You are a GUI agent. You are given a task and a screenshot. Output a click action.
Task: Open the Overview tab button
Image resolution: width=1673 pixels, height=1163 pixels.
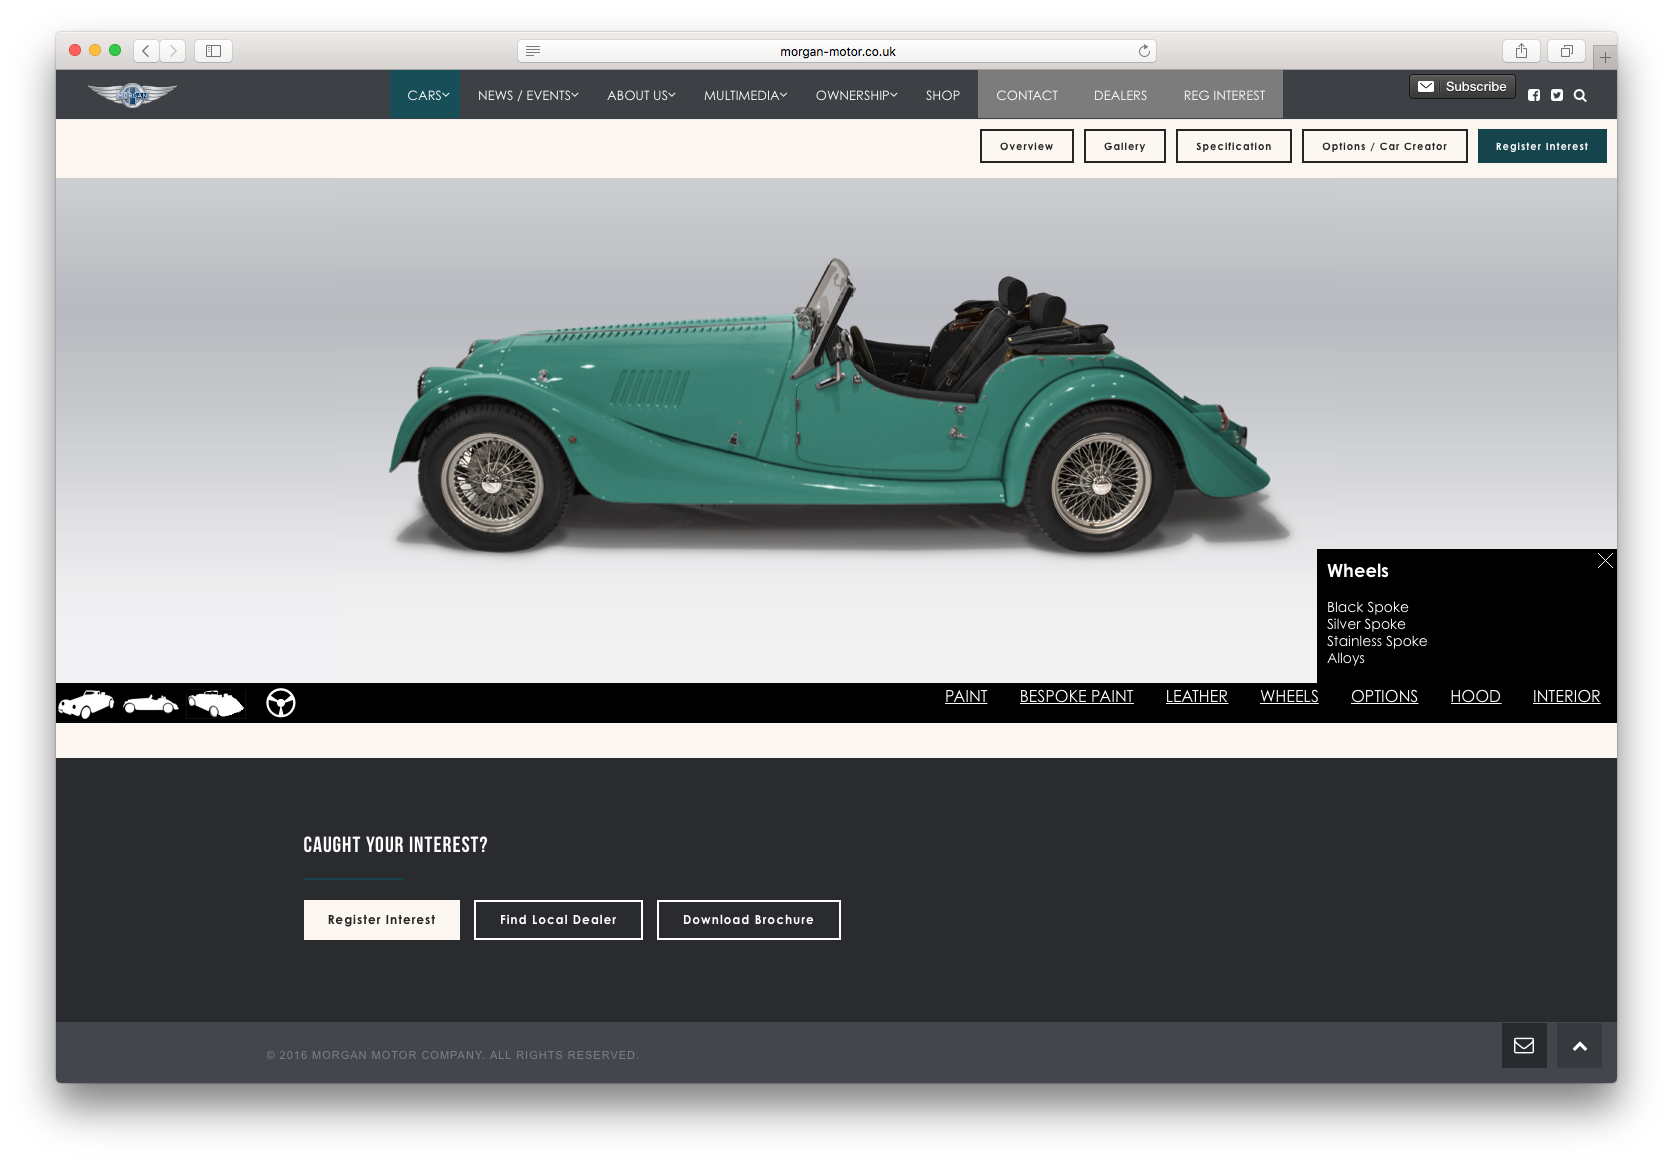pos(1026,146)
